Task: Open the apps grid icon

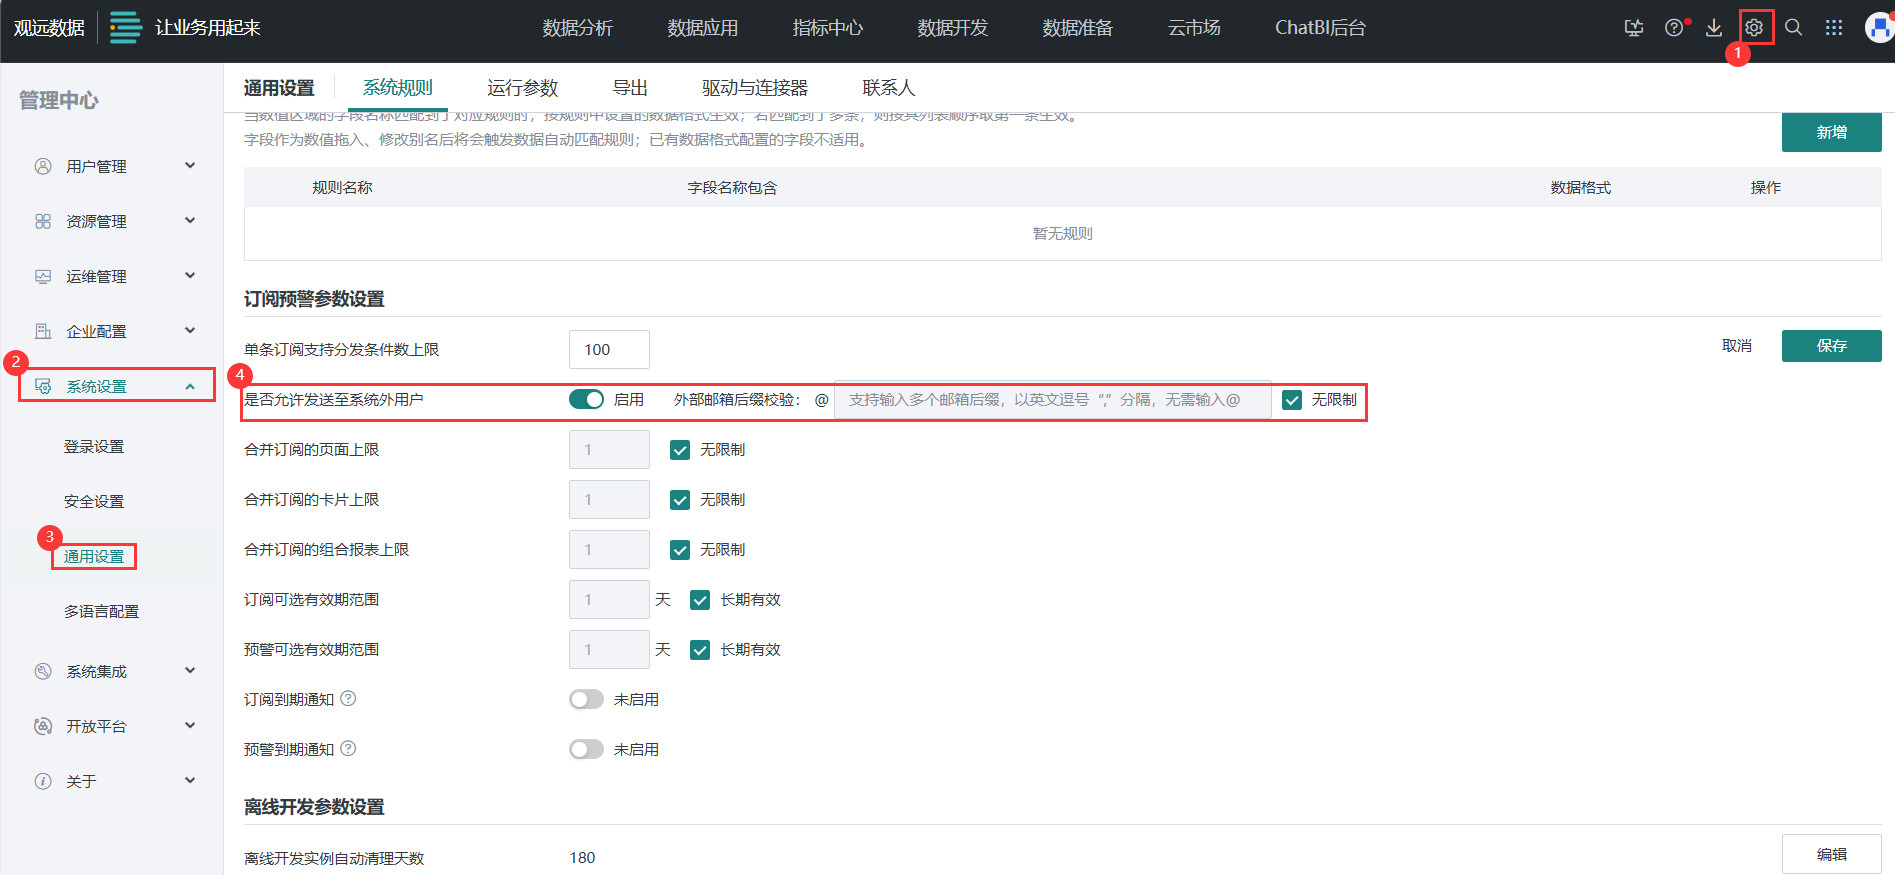Action: click(x=1834, y=27)
